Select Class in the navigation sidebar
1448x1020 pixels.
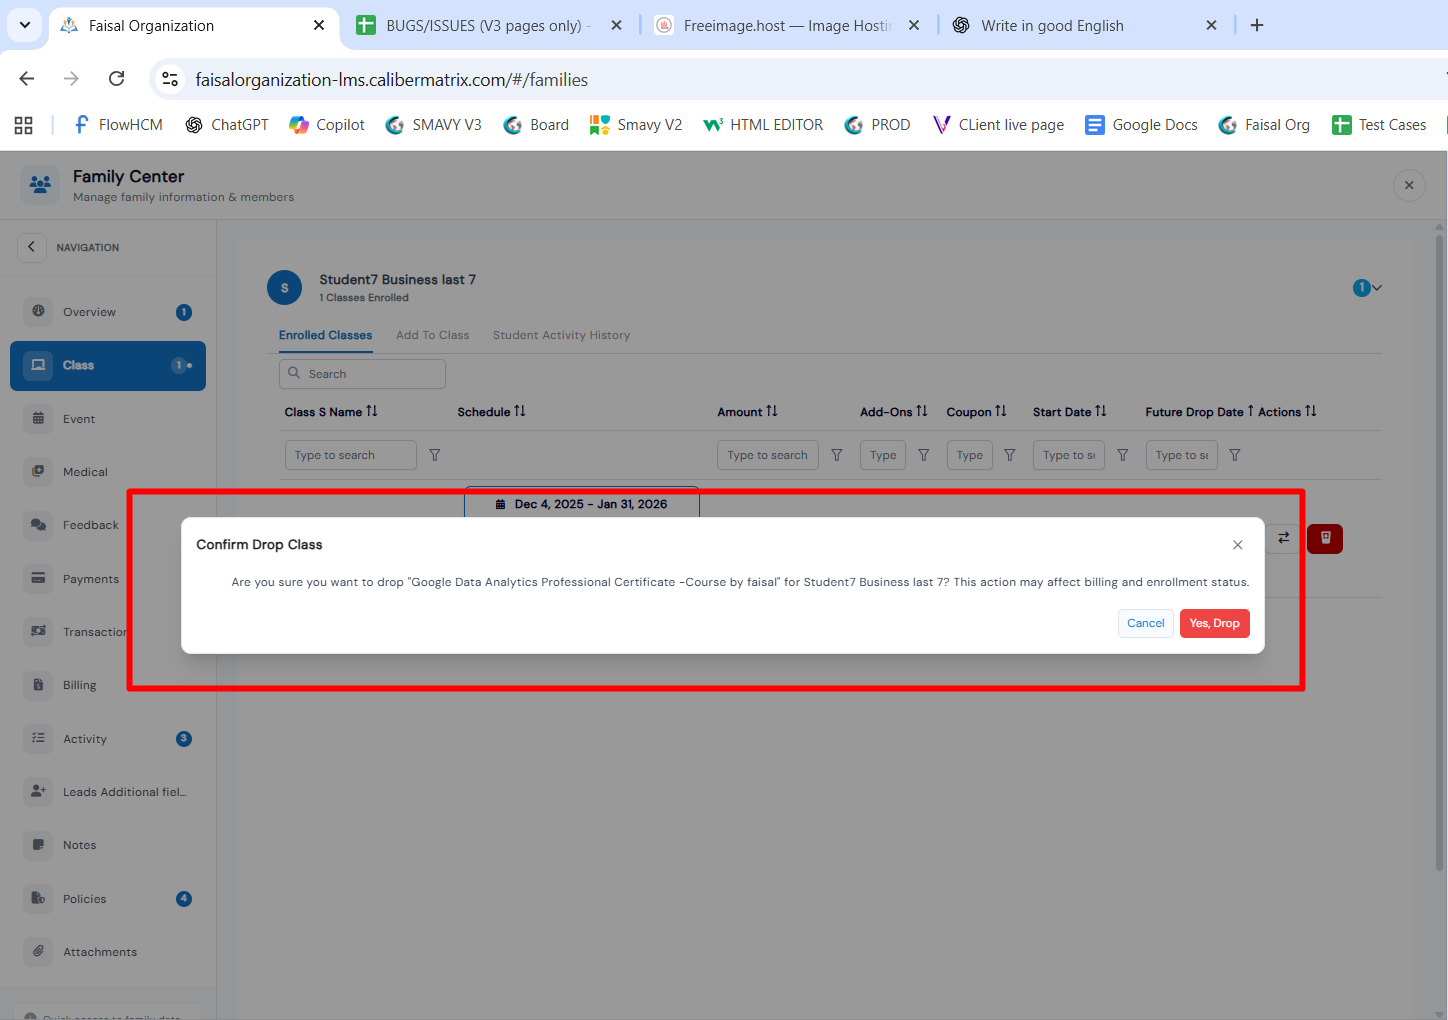(108, 365)
